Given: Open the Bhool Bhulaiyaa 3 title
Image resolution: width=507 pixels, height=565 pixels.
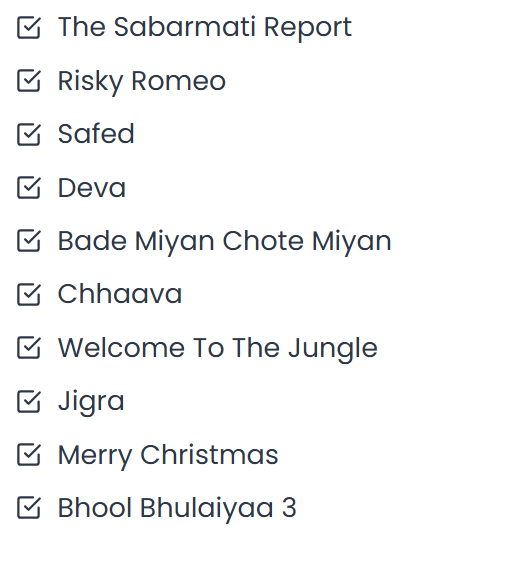Looking at the screenshot, I should (x=177, y=509).
